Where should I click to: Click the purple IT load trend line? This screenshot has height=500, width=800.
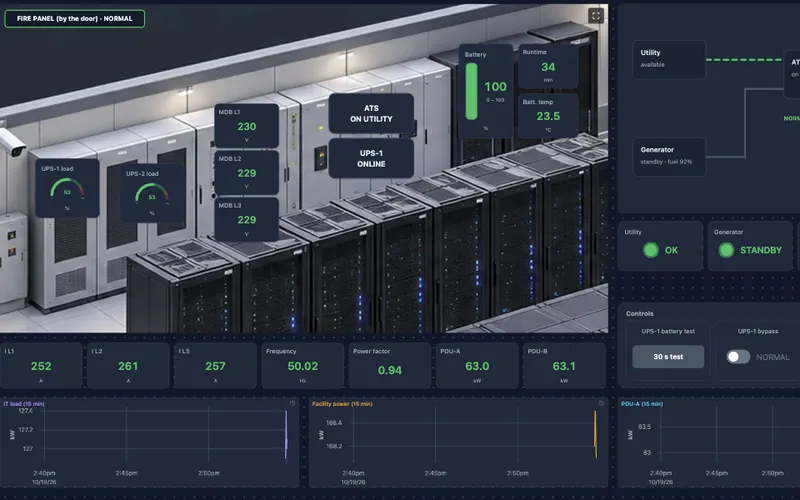[x=286, y=436]
